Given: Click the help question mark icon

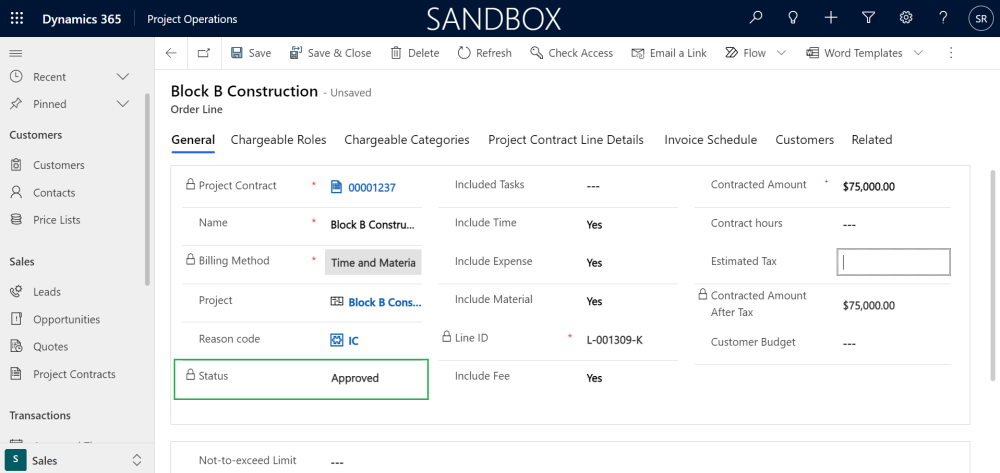Looking at the screenshot, I should click(x=943, y=18).
